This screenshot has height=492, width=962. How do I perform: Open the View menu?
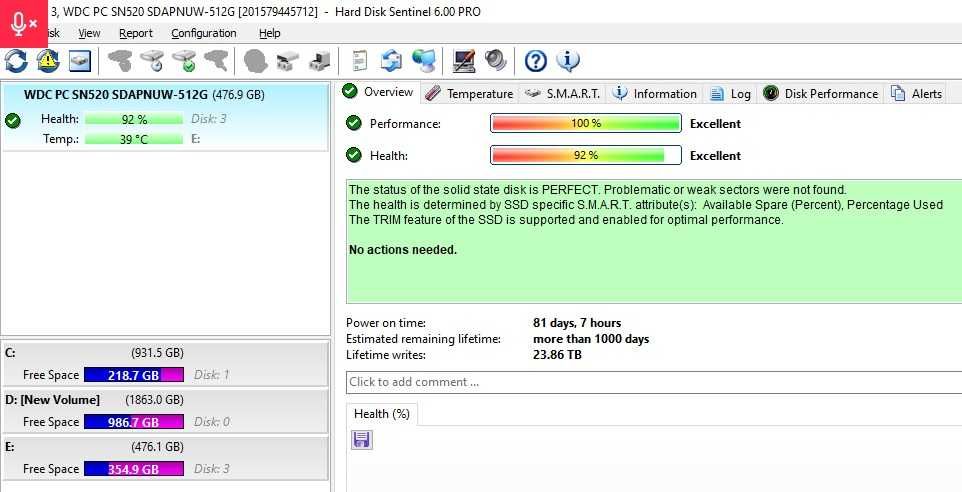click(89, 33)
